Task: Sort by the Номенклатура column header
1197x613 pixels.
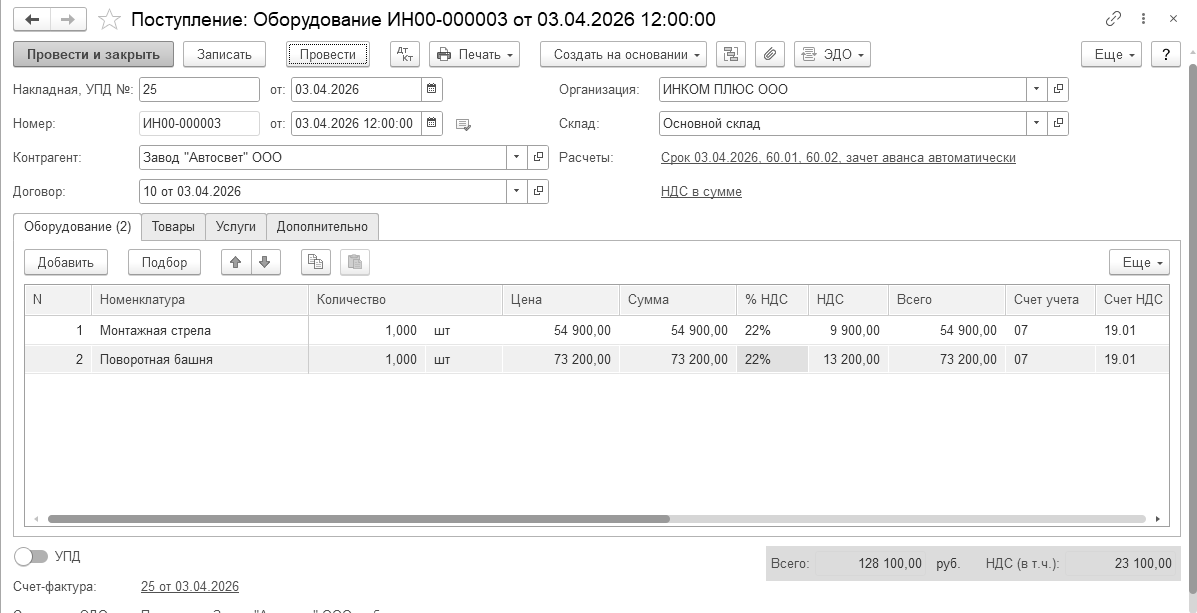Action: 200,299
